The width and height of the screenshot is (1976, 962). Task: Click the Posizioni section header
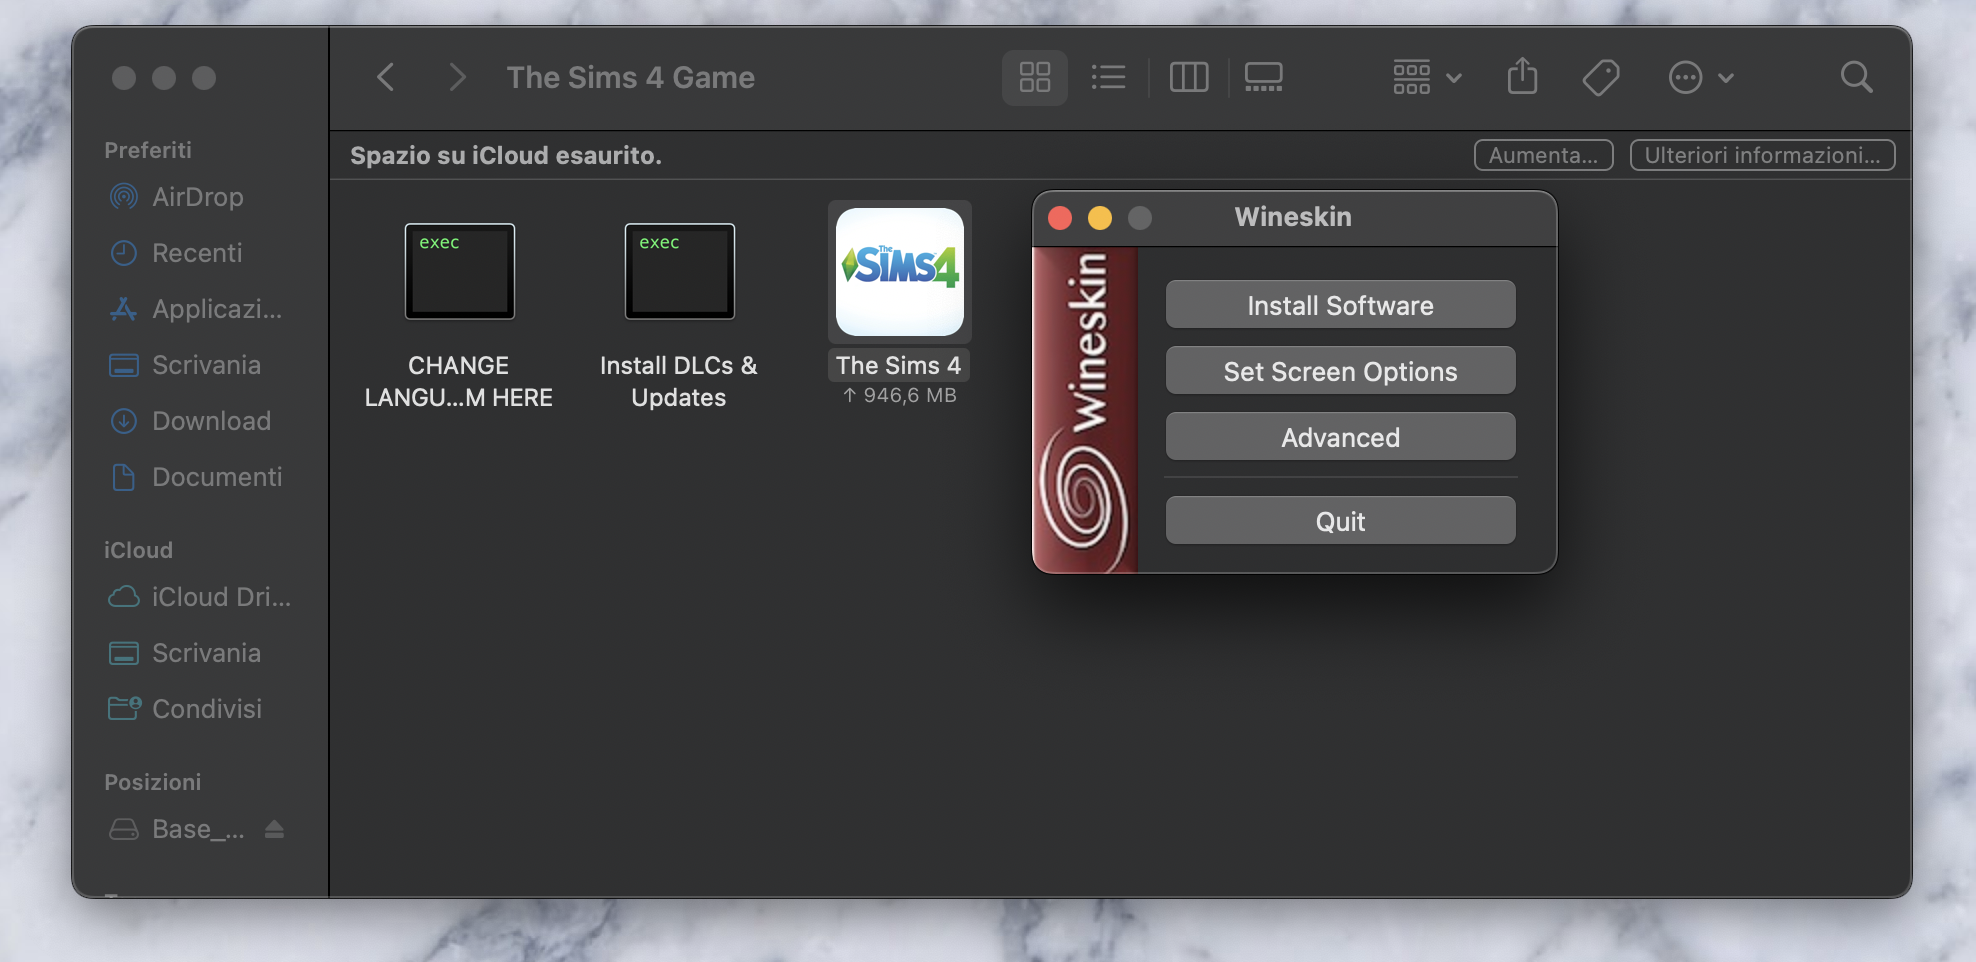pyautogui.click(x=153, y=782)
